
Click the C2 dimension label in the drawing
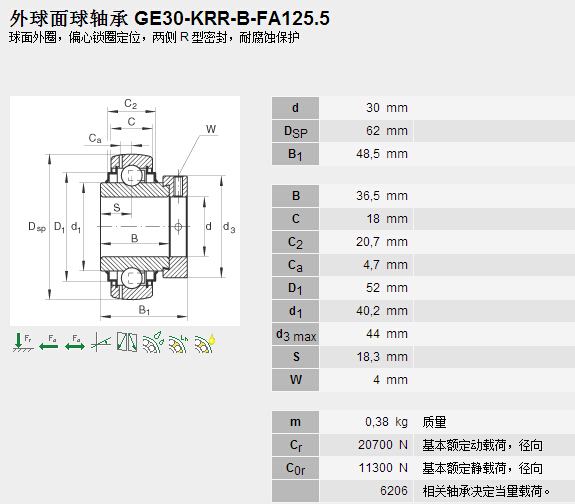point(131,103)
